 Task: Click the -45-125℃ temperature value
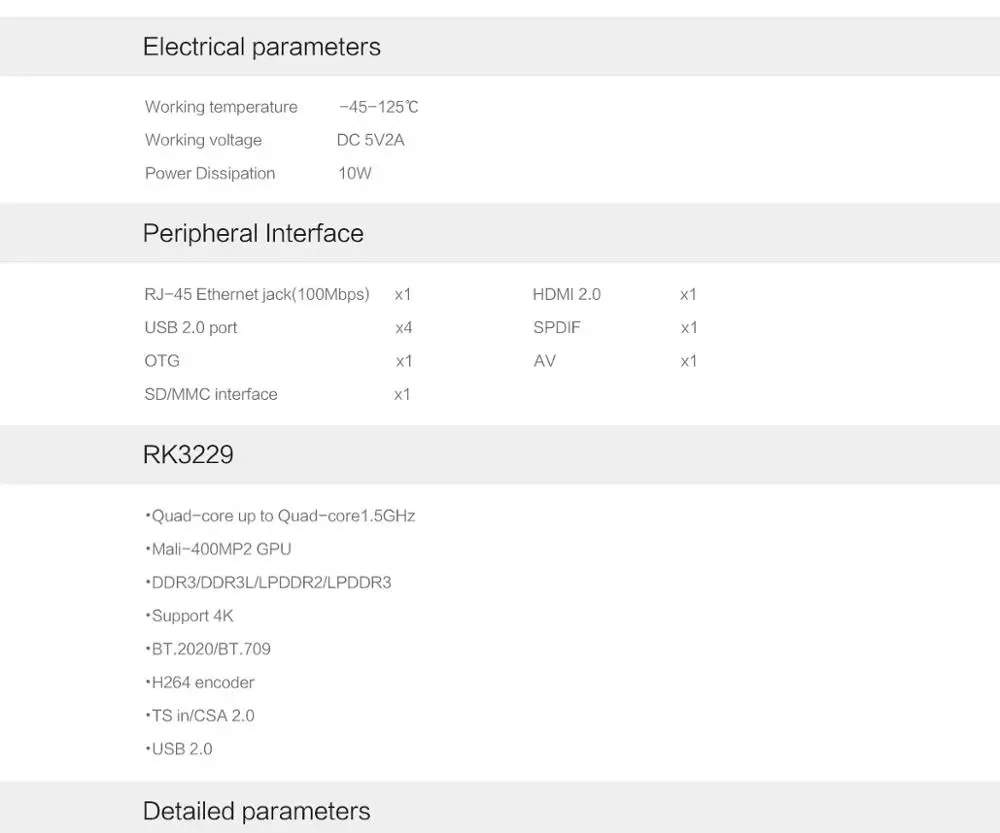click(x=378, y=107)
